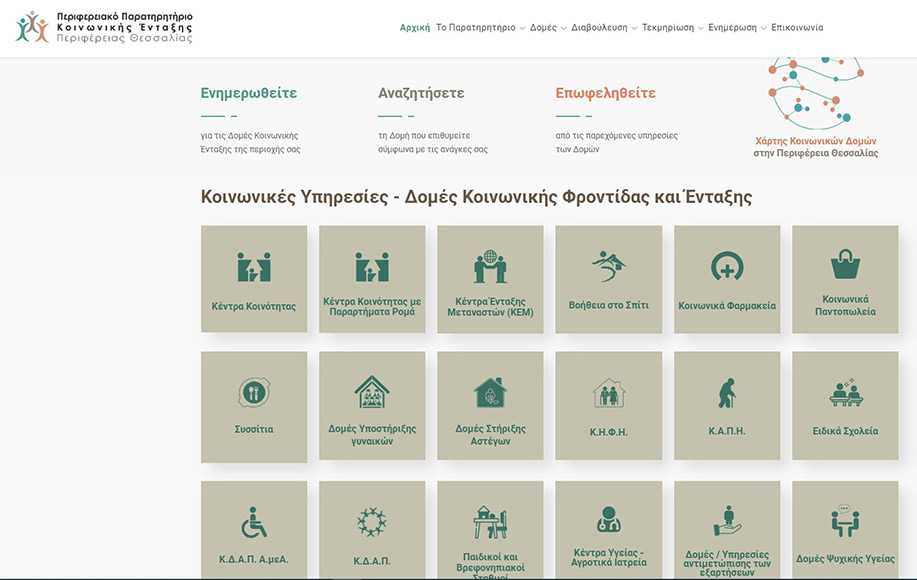Image resolution: width=917 pixels, height=580 pixels.
Task: Open the Δομές menu item
Action: pos(543,27)
